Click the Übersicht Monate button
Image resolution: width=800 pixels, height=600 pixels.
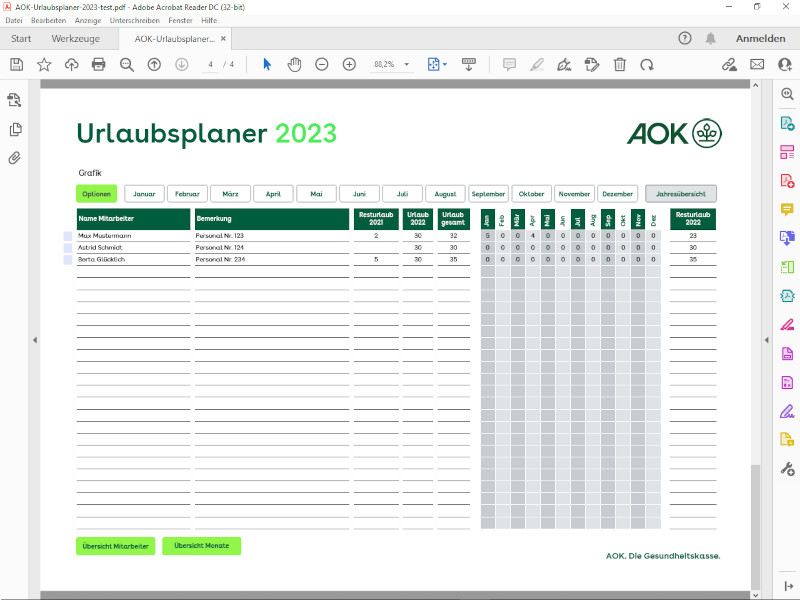tap(202, 546)
